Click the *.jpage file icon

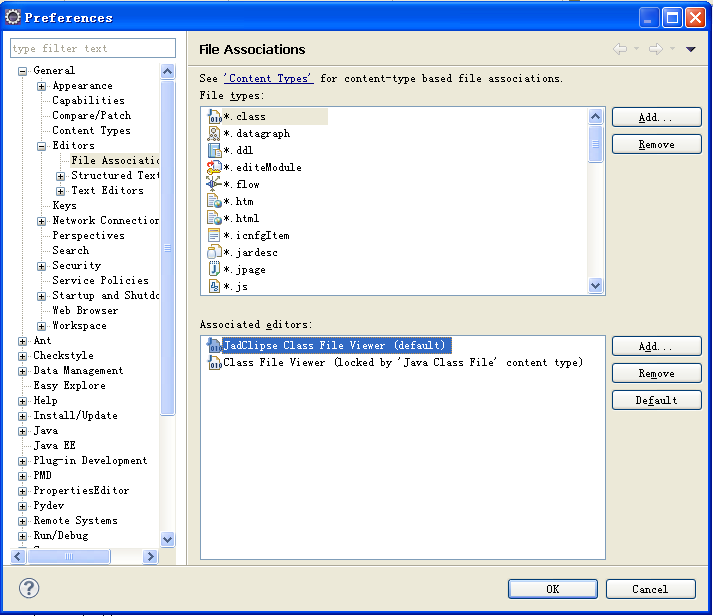pos(214,270)
